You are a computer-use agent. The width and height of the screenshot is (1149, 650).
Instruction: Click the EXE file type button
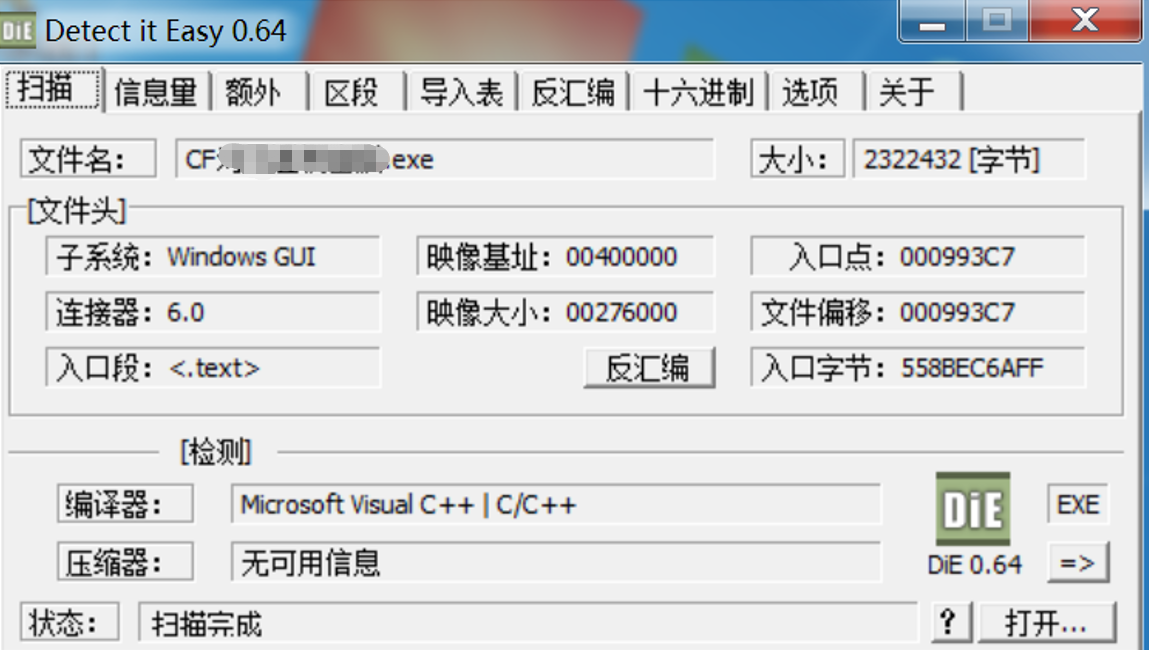pos(1078,504)
